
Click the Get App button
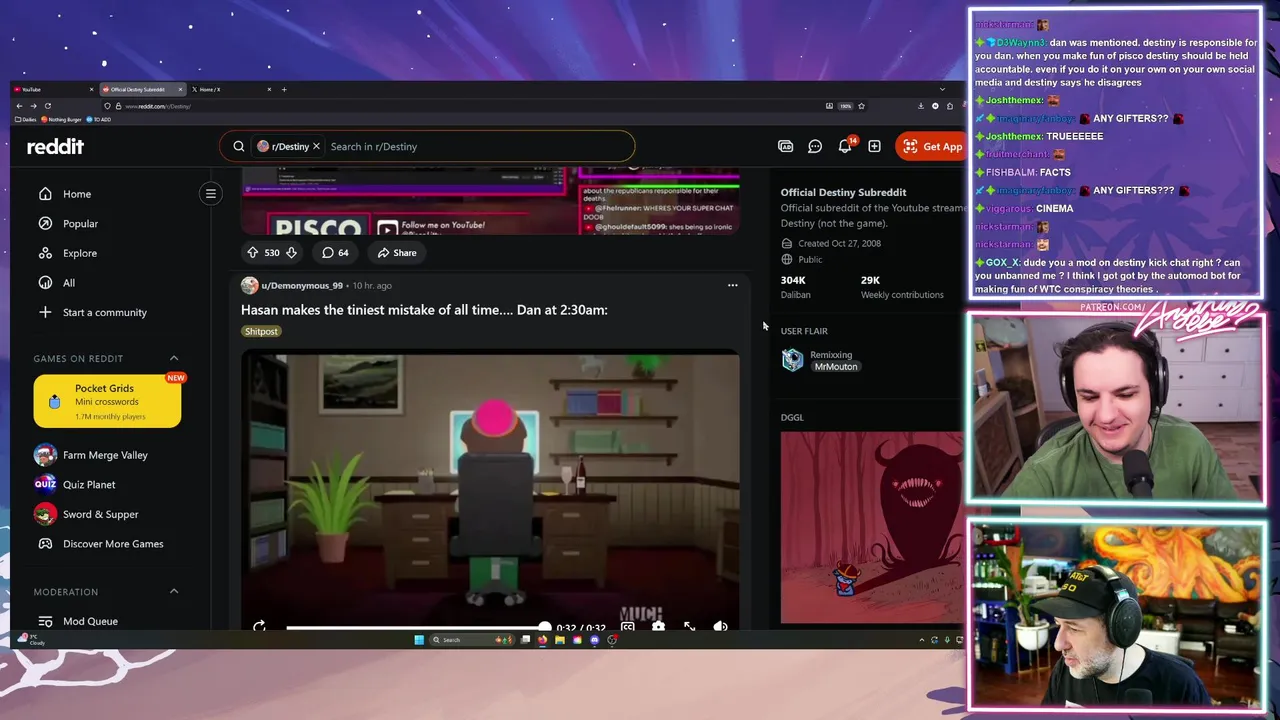tap(931, 146)
